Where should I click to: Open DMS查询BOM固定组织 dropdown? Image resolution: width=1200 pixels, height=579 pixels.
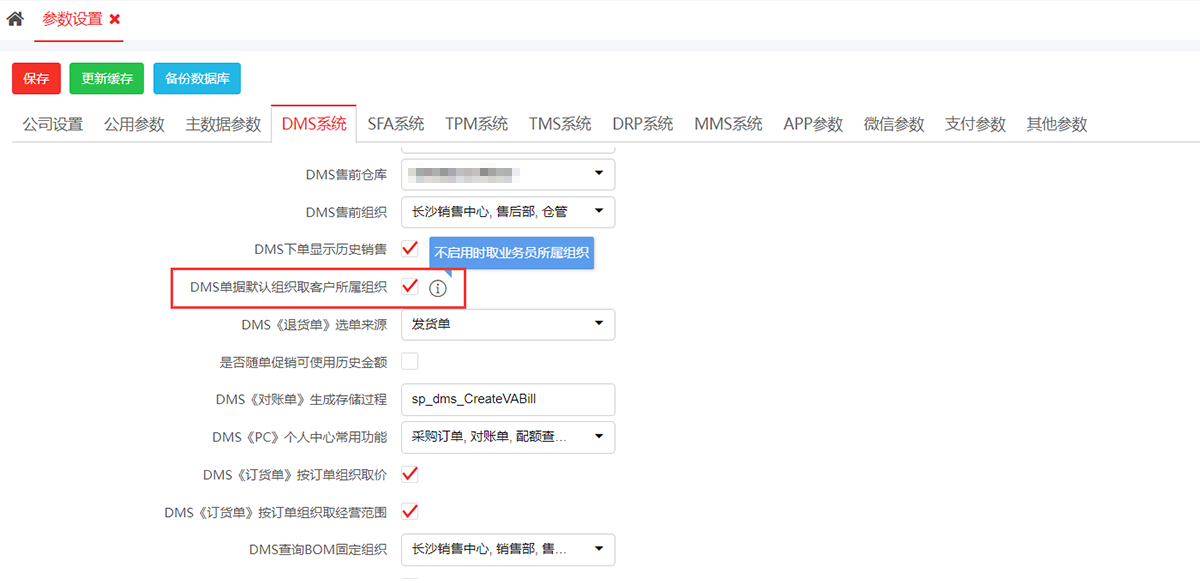507,549
